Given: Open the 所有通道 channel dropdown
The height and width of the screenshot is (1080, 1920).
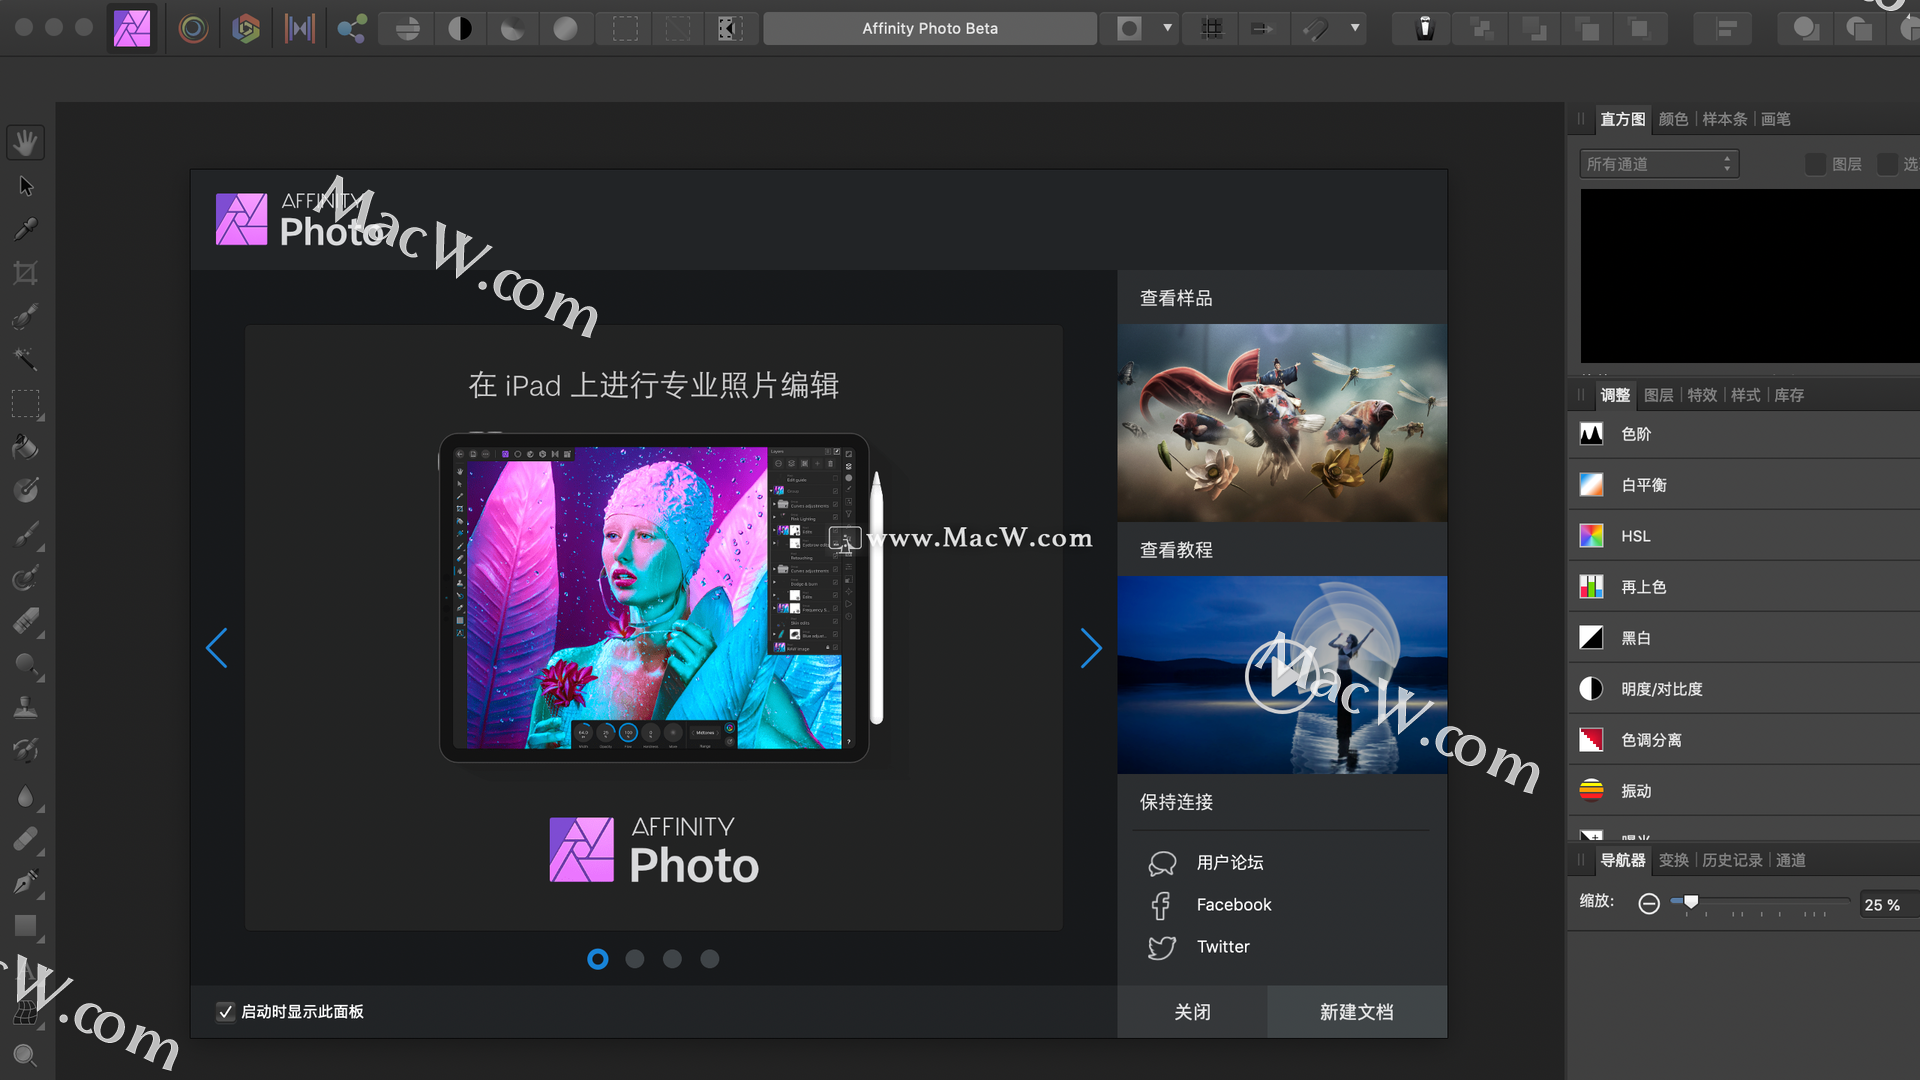Looking at the screenshot, I should pyautogui.click(x=1659, y=164).
